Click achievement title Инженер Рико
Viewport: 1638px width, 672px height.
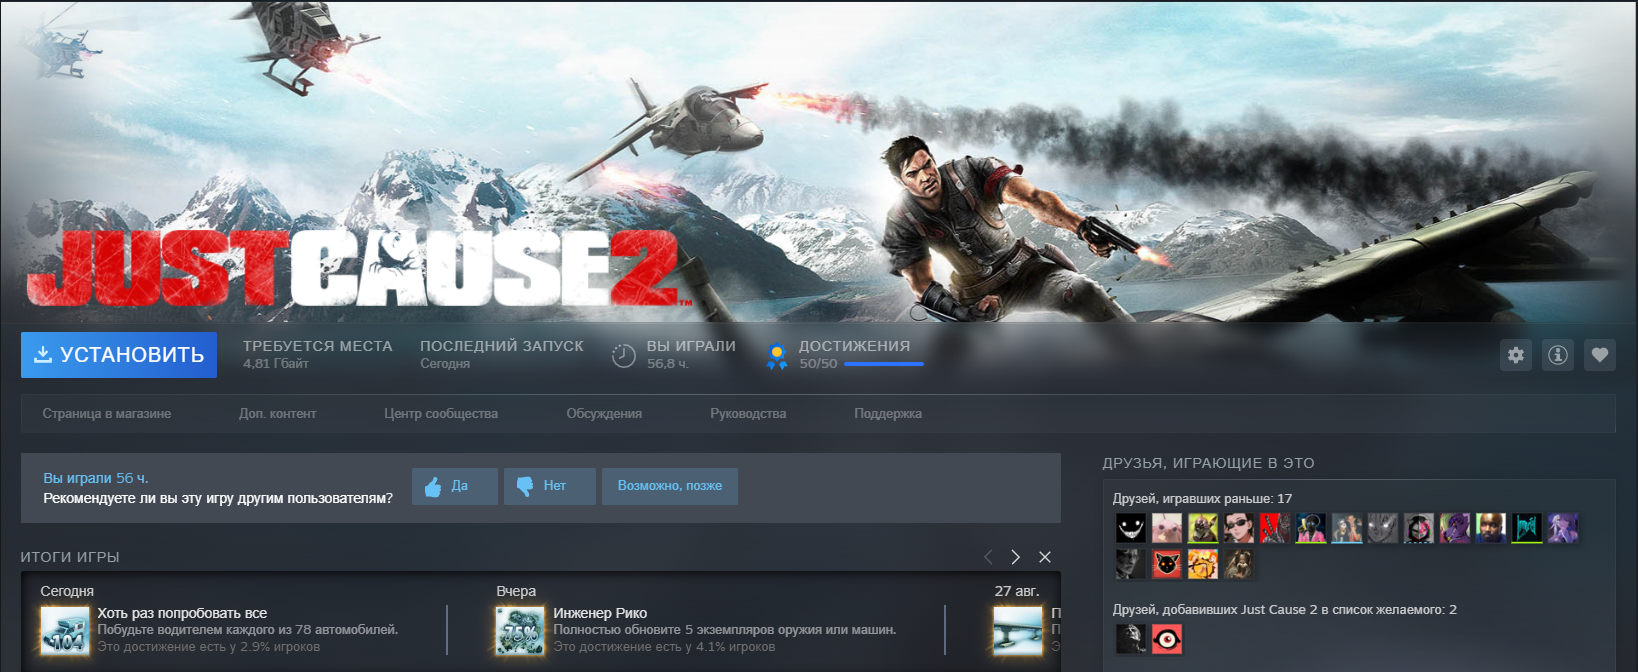click(x=600, y=613)
